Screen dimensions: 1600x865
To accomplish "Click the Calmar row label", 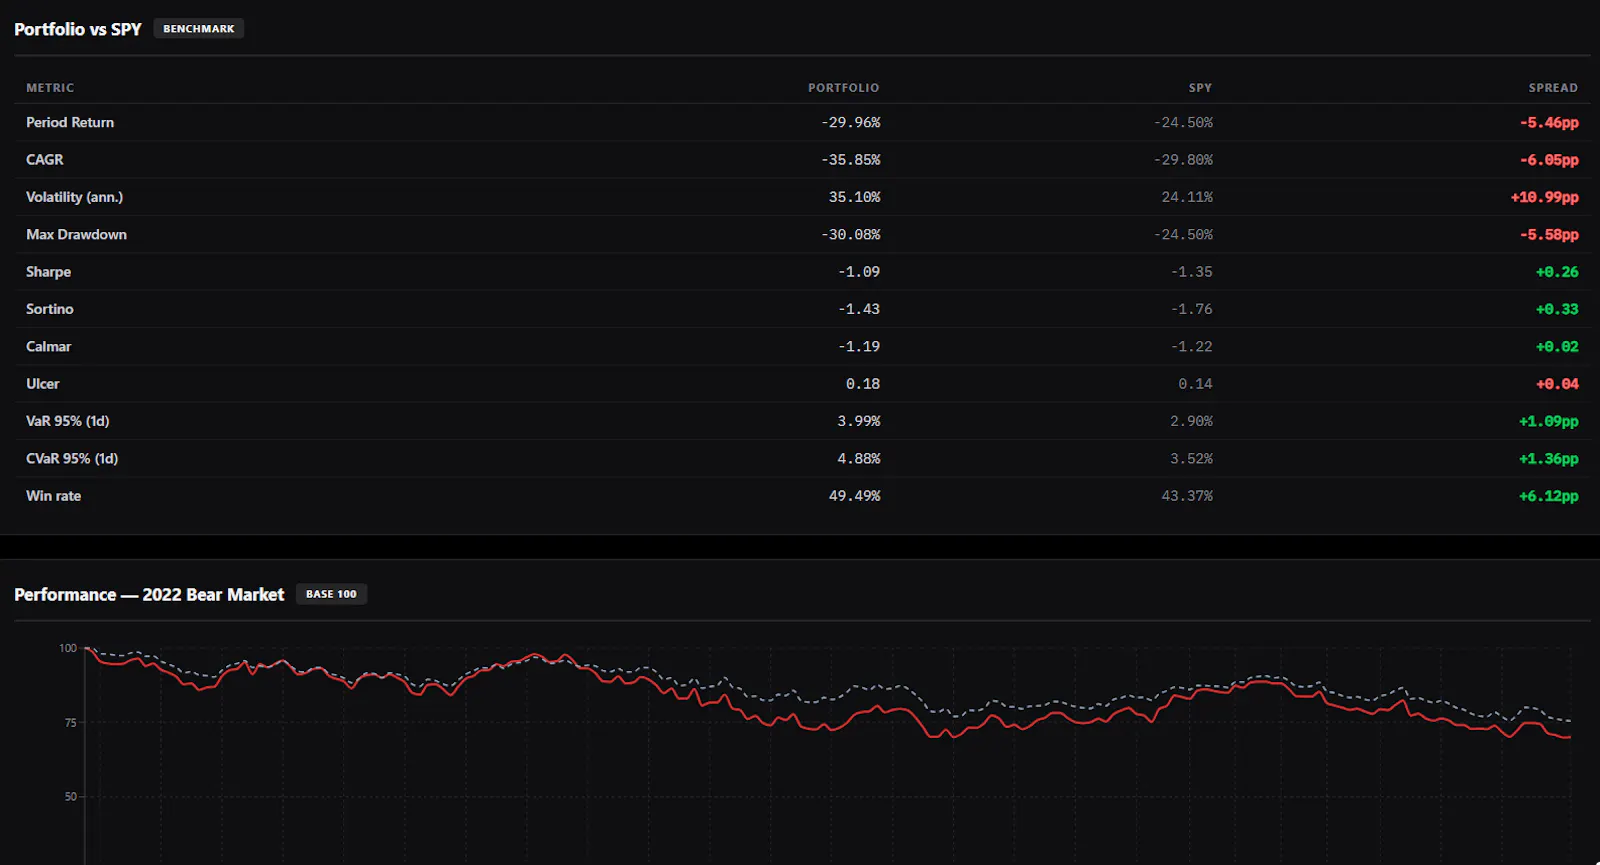I will 49,346.
